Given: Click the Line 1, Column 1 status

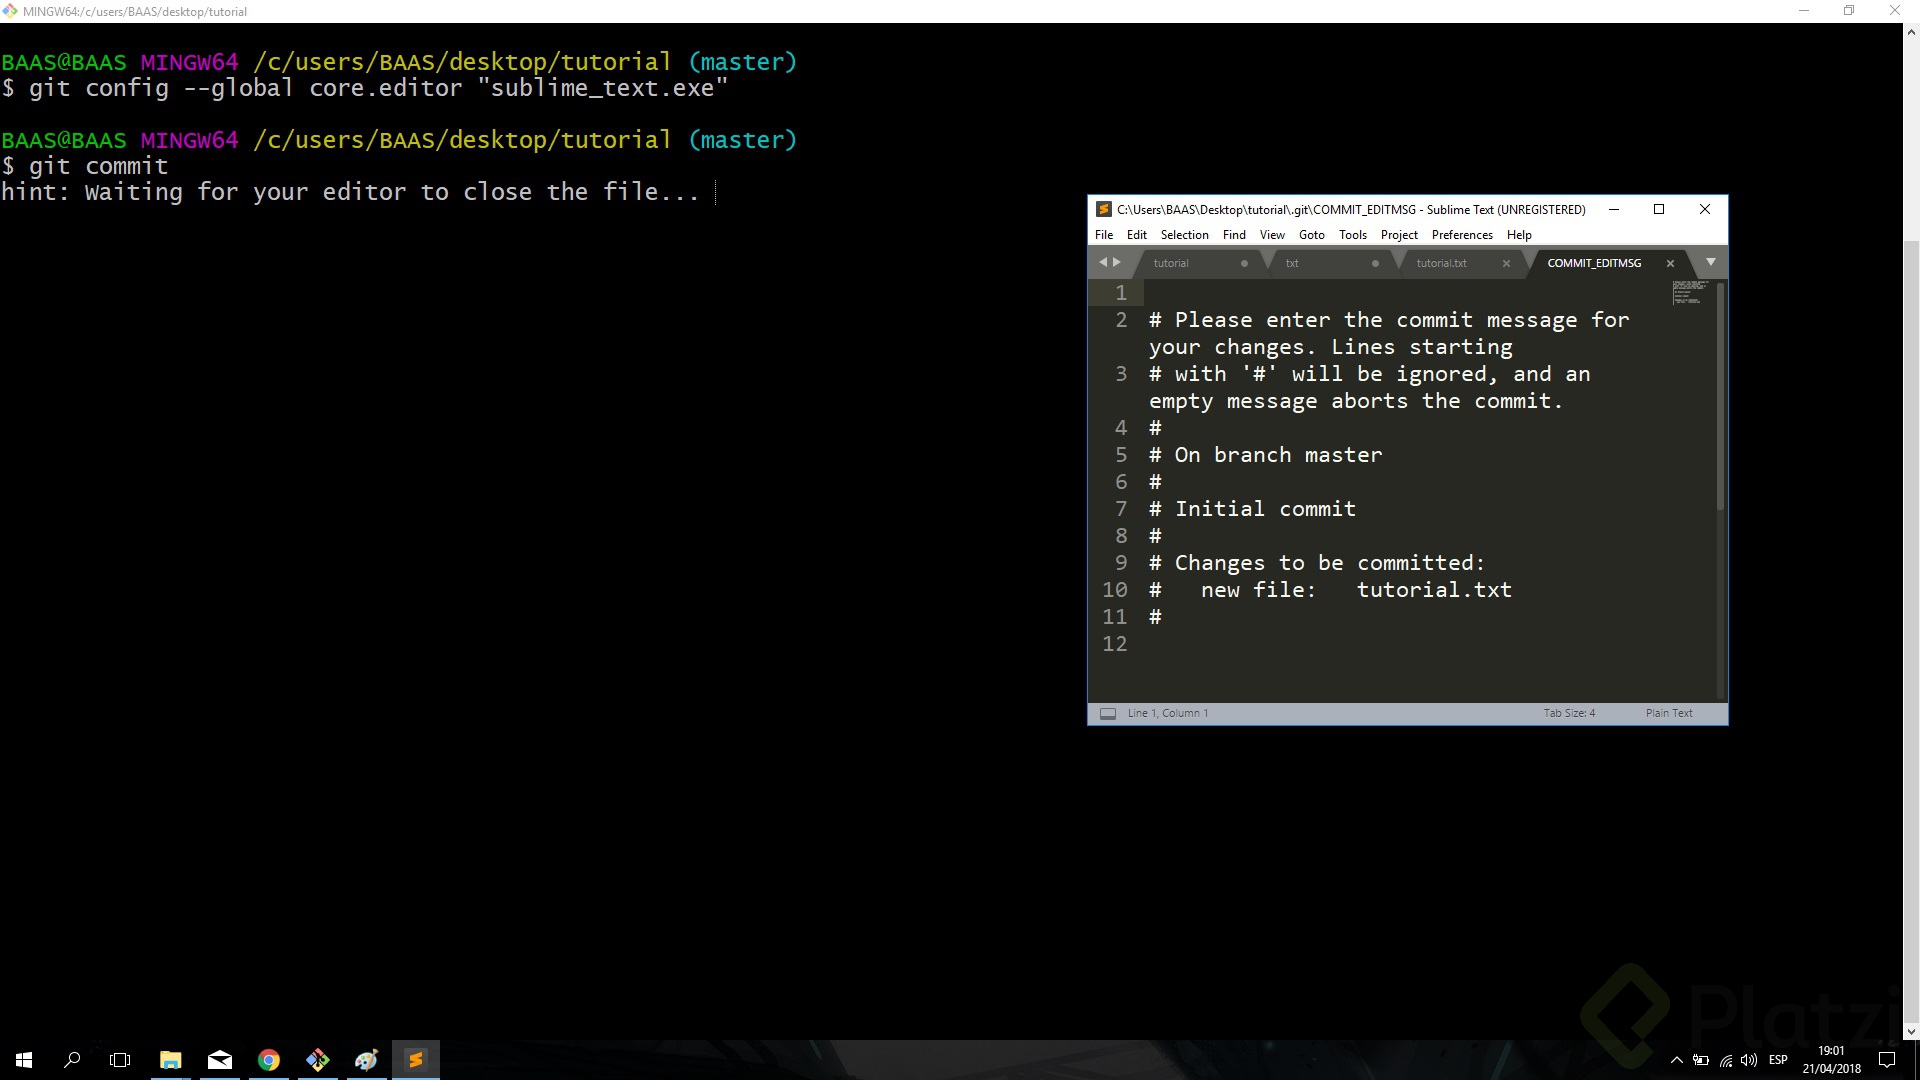Looking at the screenshot, I should click(x=1168, y=714).
